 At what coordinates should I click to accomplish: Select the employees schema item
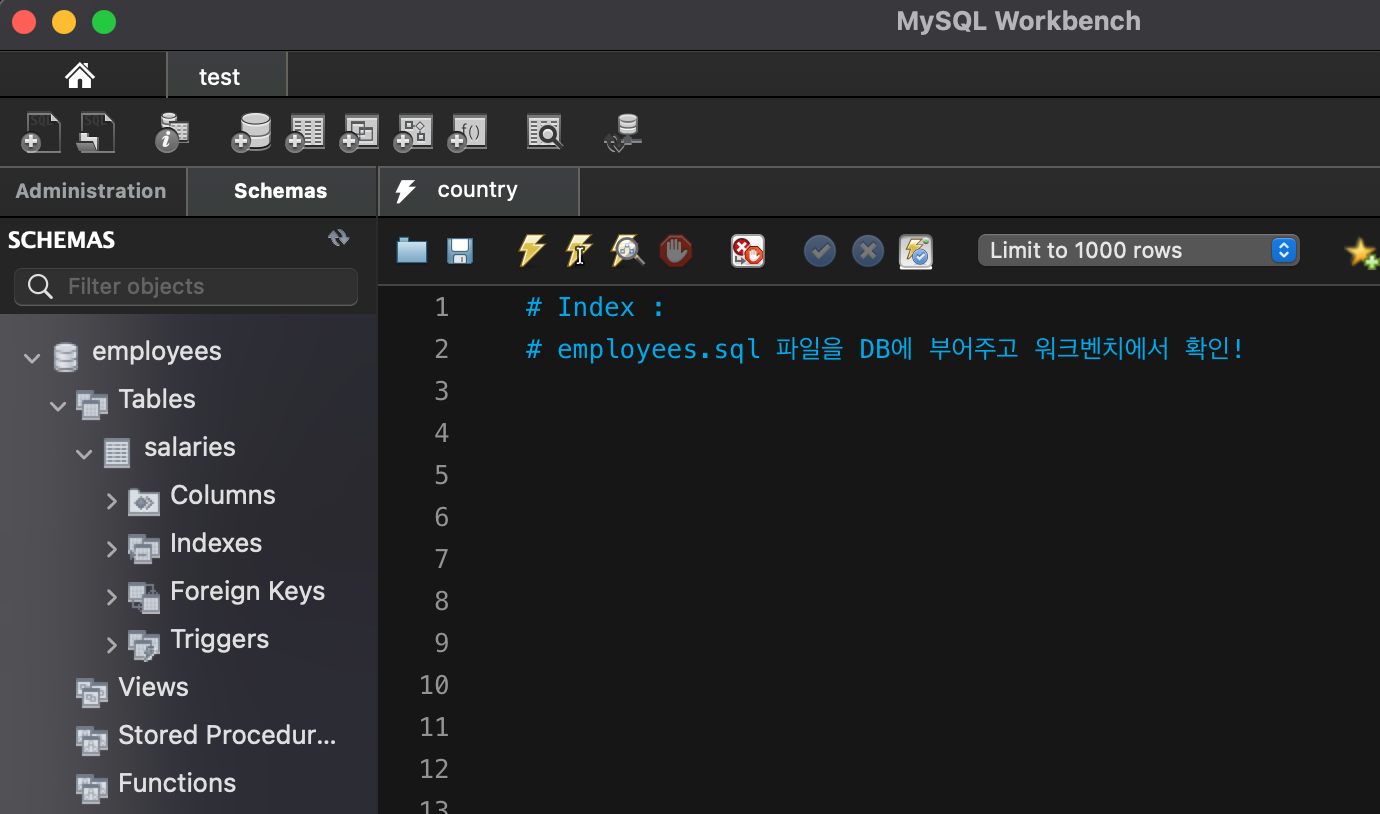coord(157,351)
